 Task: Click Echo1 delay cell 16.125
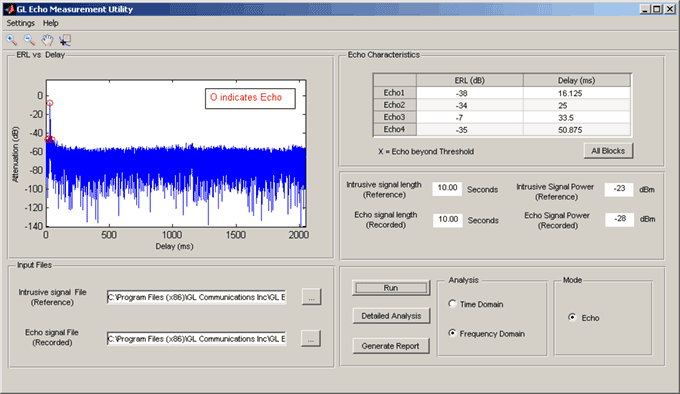(x=577, y=93)
